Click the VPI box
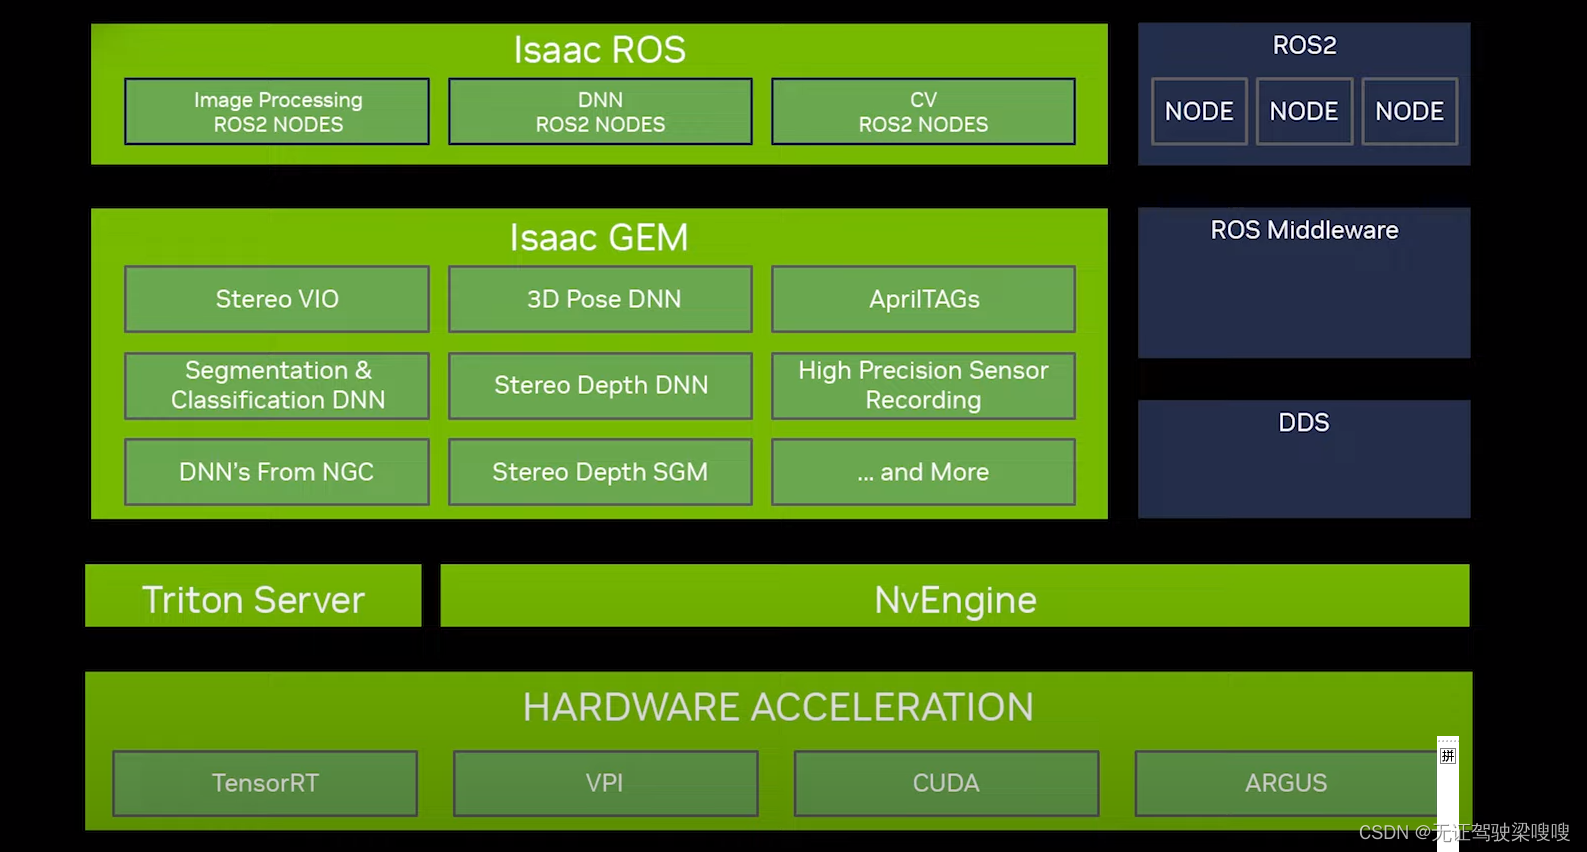This screenshot has width=1587, height=852. point(605,783)
